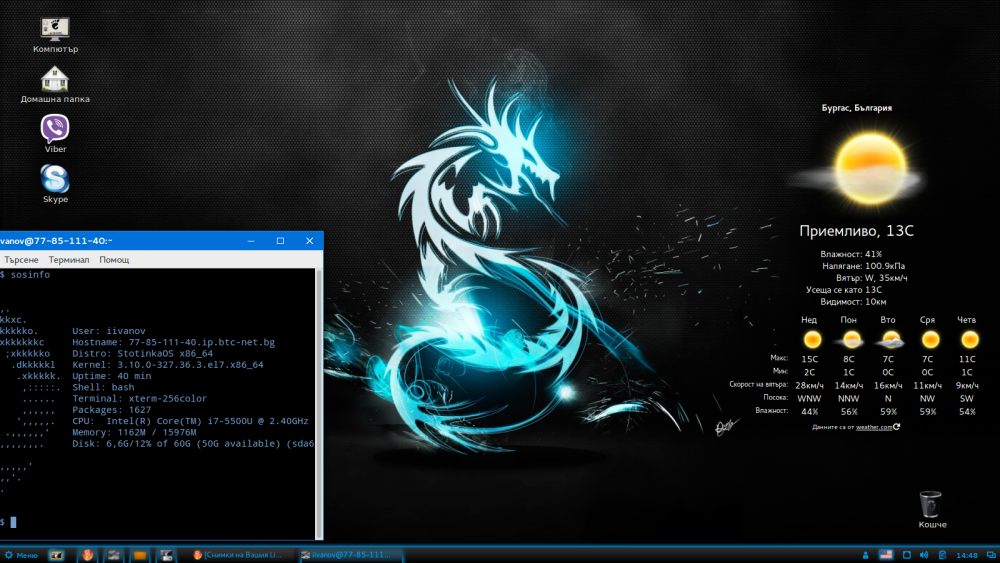Open the Търсене menu in terminal

[x=21, y=260]
